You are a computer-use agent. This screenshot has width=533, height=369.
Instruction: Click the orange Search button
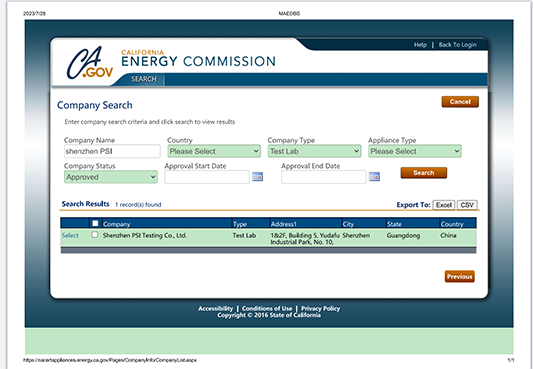click(x=424, y=173)
